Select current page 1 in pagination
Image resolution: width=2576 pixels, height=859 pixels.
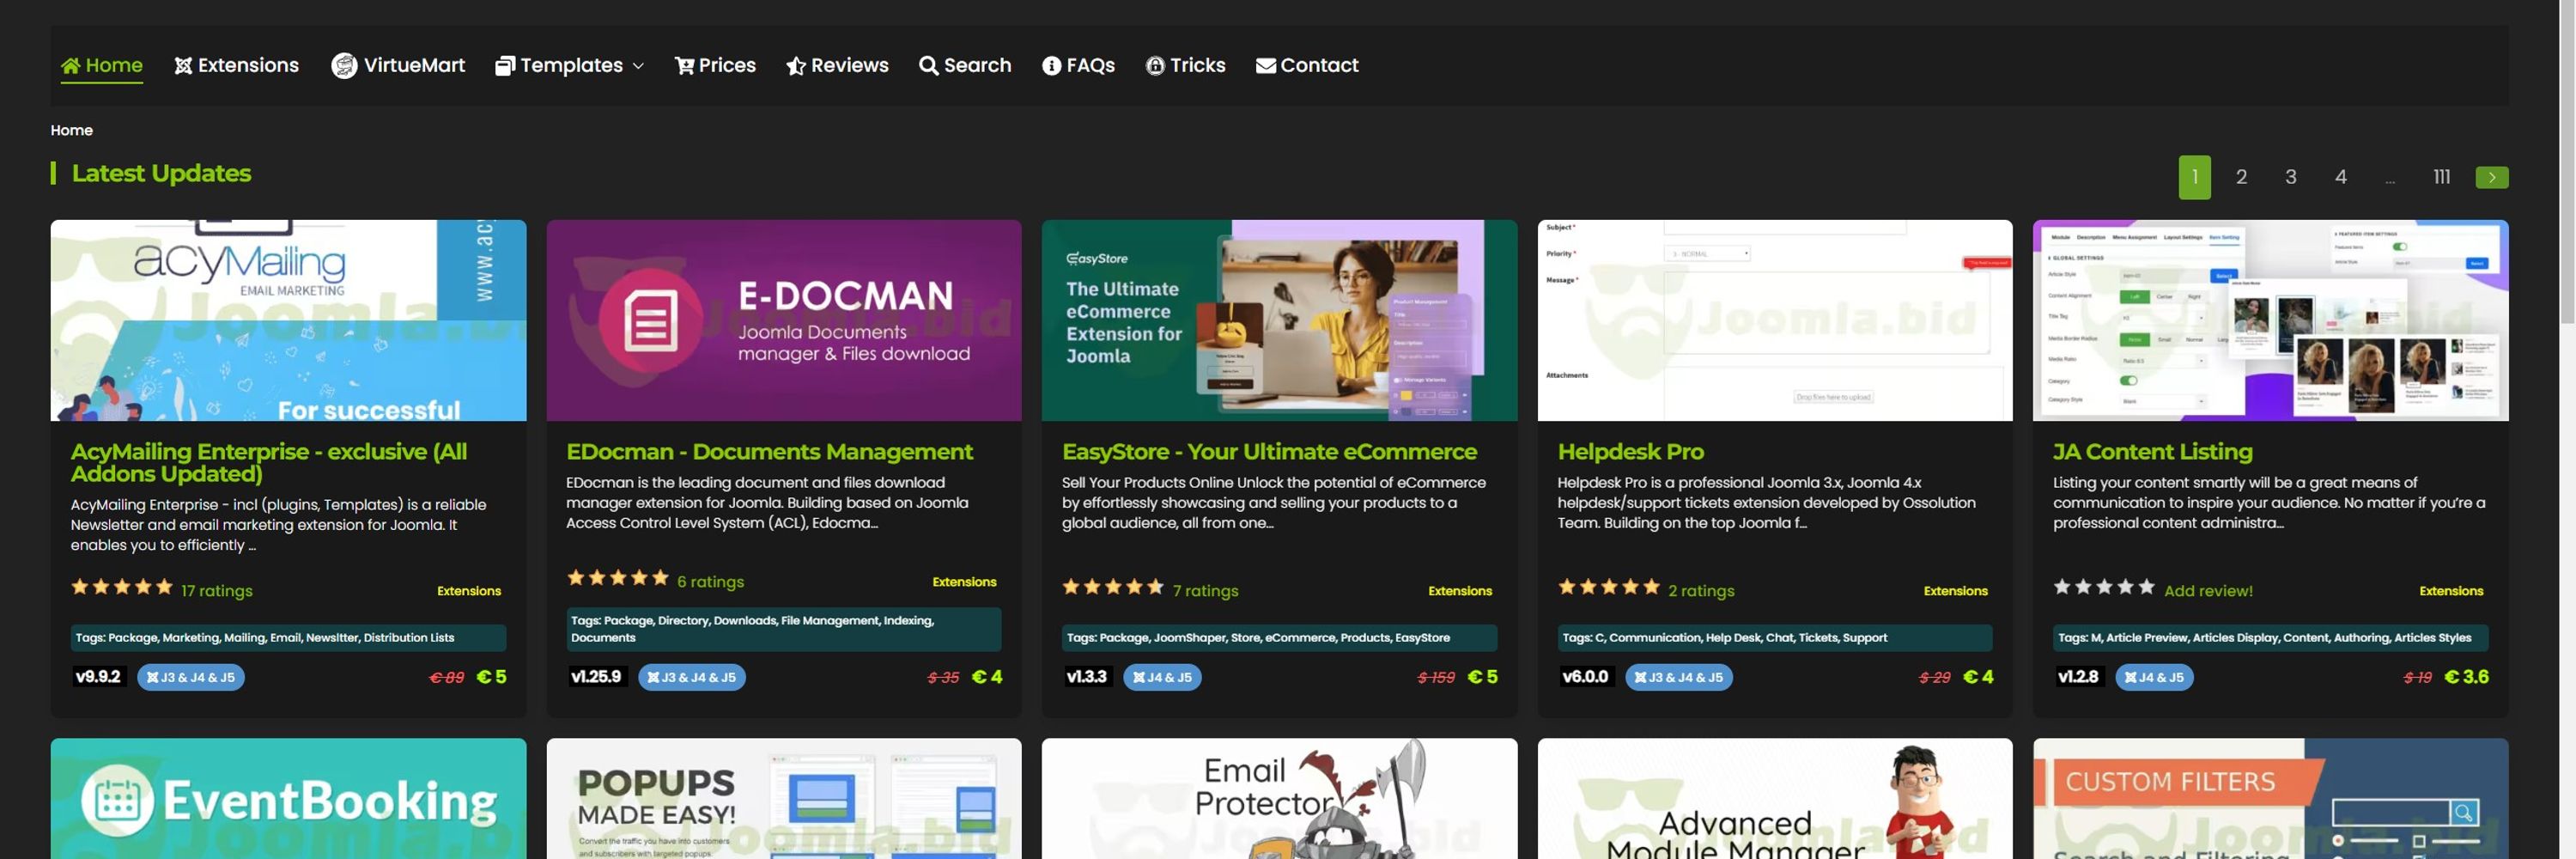pyautogui.click(x=2195, y=177)
